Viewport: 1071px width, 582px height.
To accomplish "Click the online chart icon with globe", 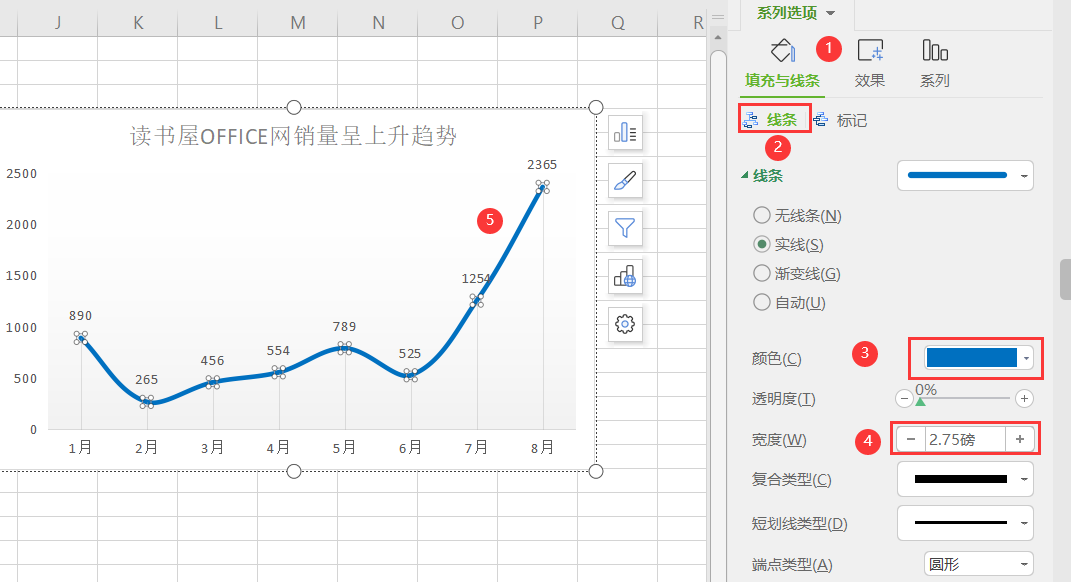I will (x=625, y=276).
